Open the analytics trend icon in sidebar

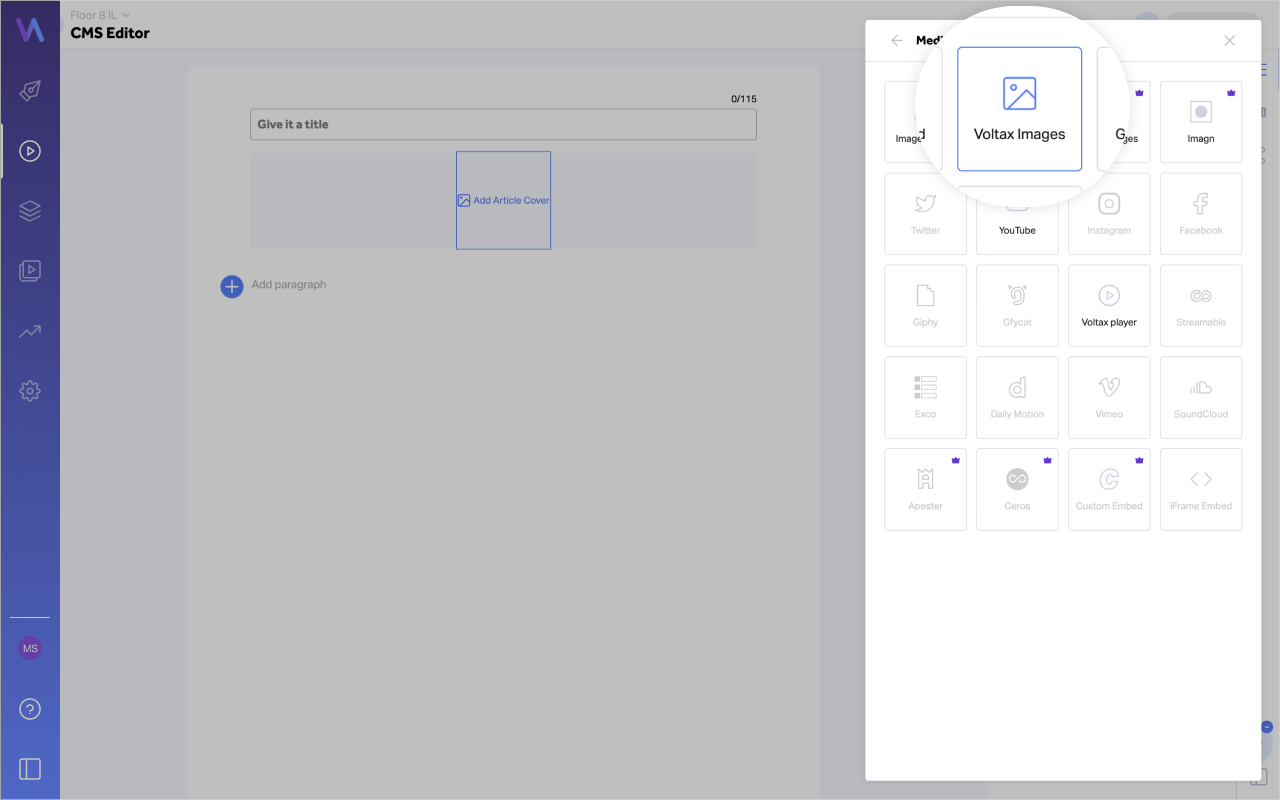[x=30, y=331]
